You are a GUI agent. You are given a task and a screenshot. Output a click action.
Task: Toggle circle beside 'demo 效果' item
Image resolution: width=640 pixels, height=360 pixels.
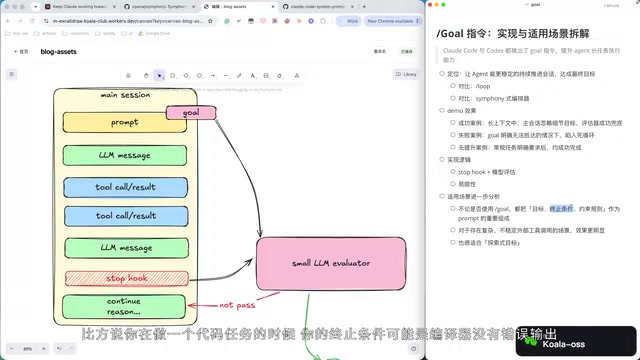pyautogui.click(x=442, y=110)
